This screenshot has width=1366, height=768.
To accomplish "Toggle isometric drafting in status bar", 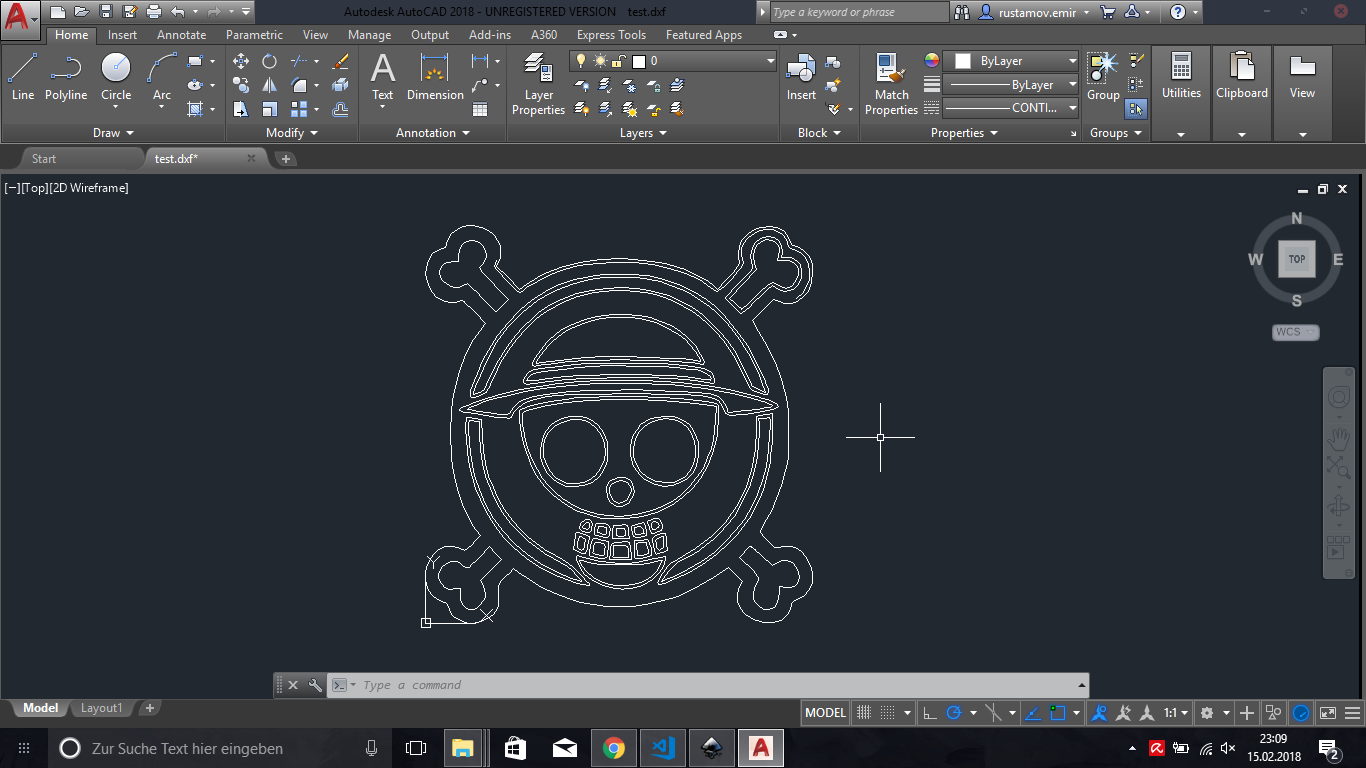I will 994,713.
